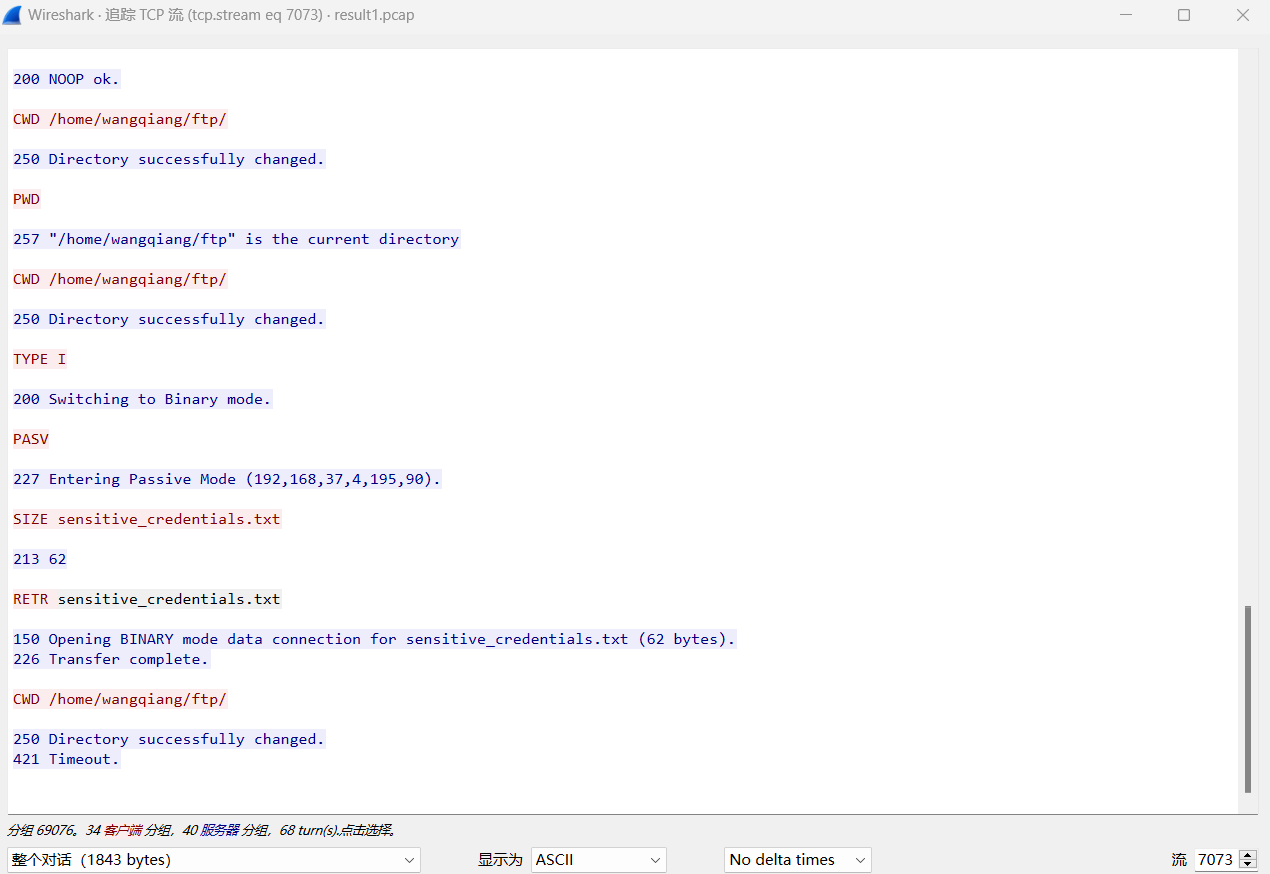Screen dimensions: 1270x874
Task: Click the 流 stream label
Action: (1179, 860)
